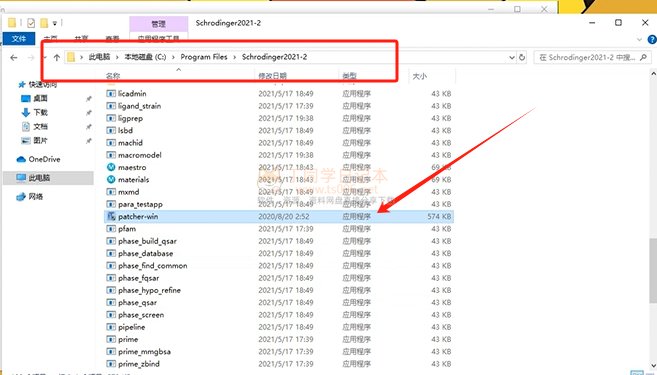Go back with the left arrow
657x375 pixels.
pos(14,57)
